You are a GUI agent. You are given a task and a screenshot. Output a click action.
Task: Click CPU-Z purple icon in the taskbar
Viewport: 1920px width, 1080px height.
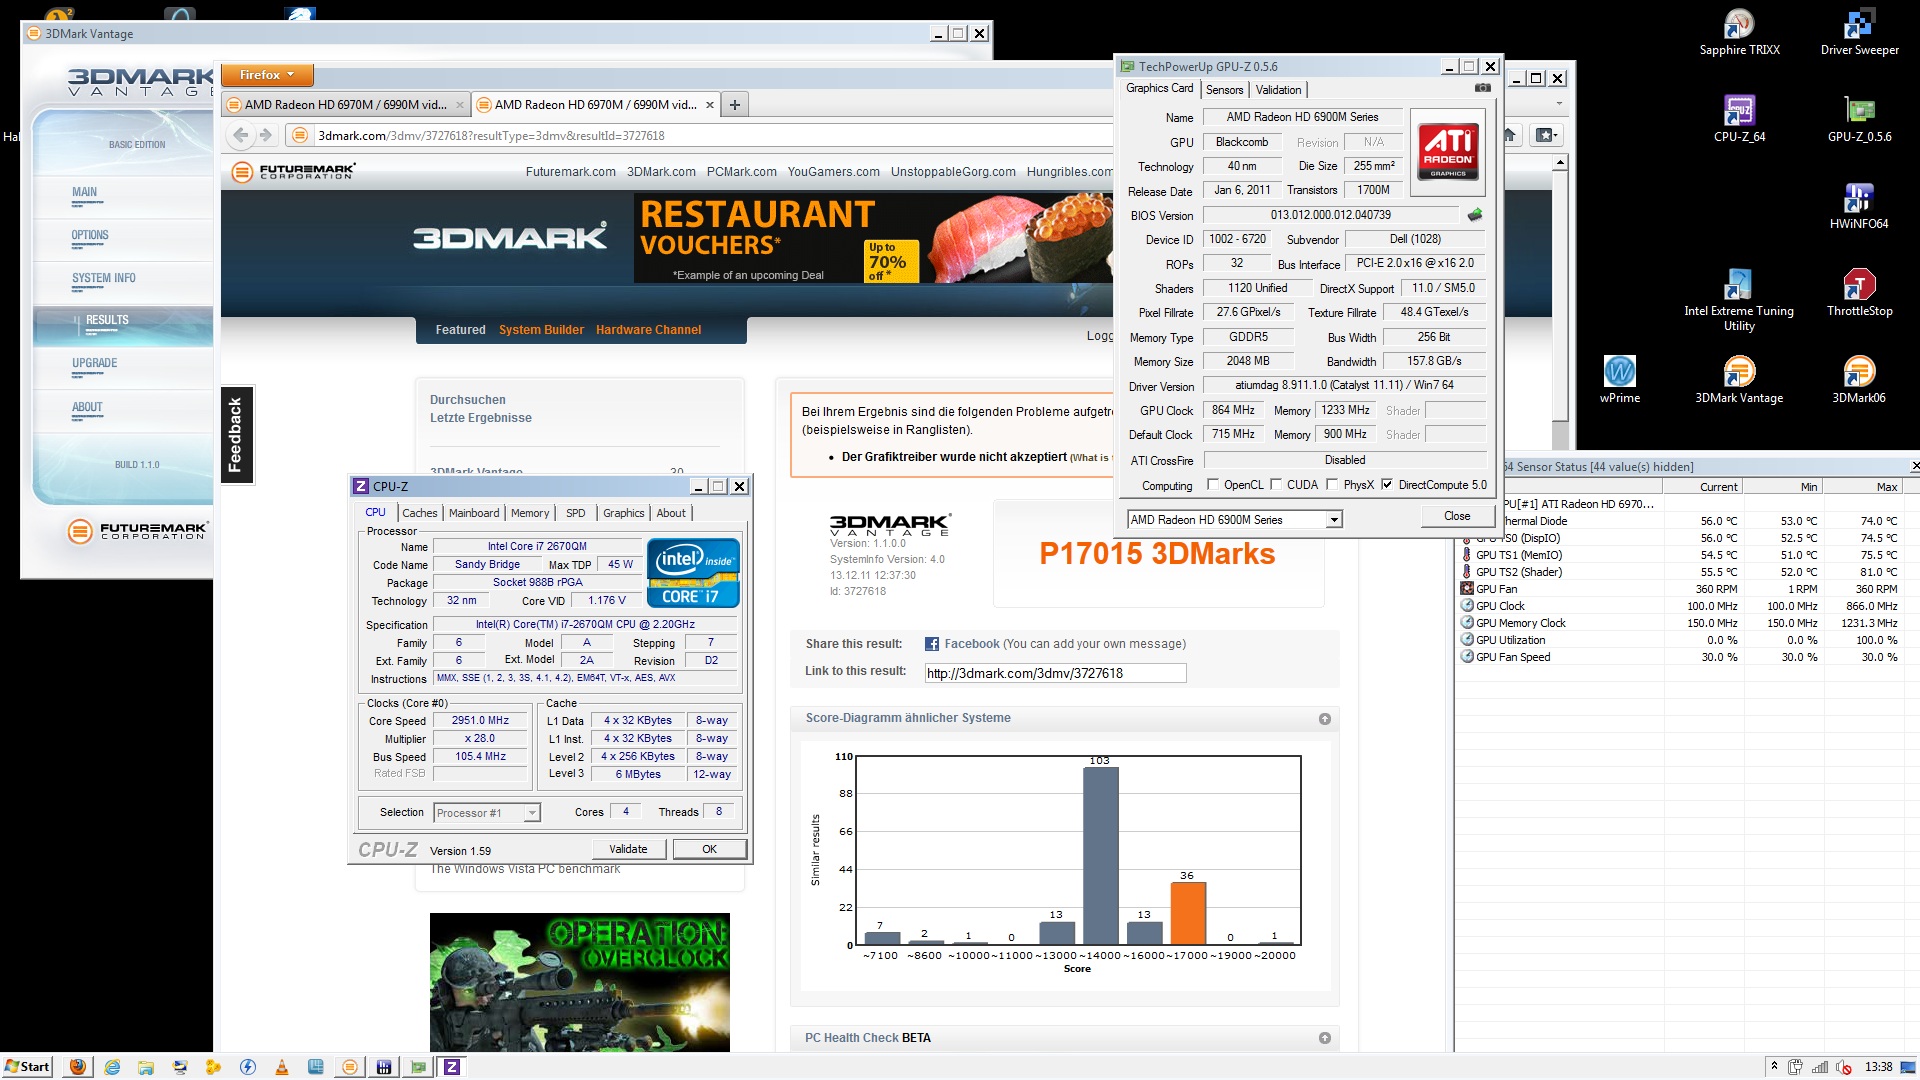click(x=452, y=1067)
